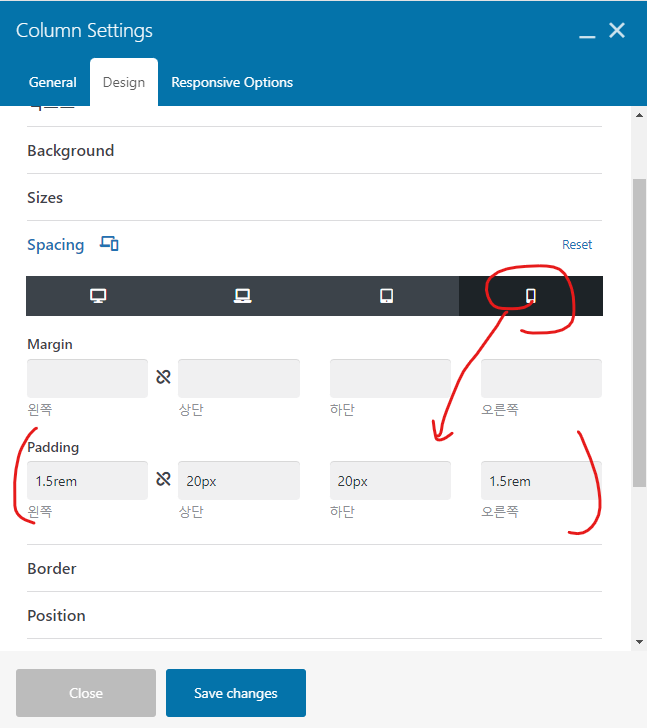Select the tablet device icon
The height and width of the screenshot is (728, 647).
[x=387, y=296]
